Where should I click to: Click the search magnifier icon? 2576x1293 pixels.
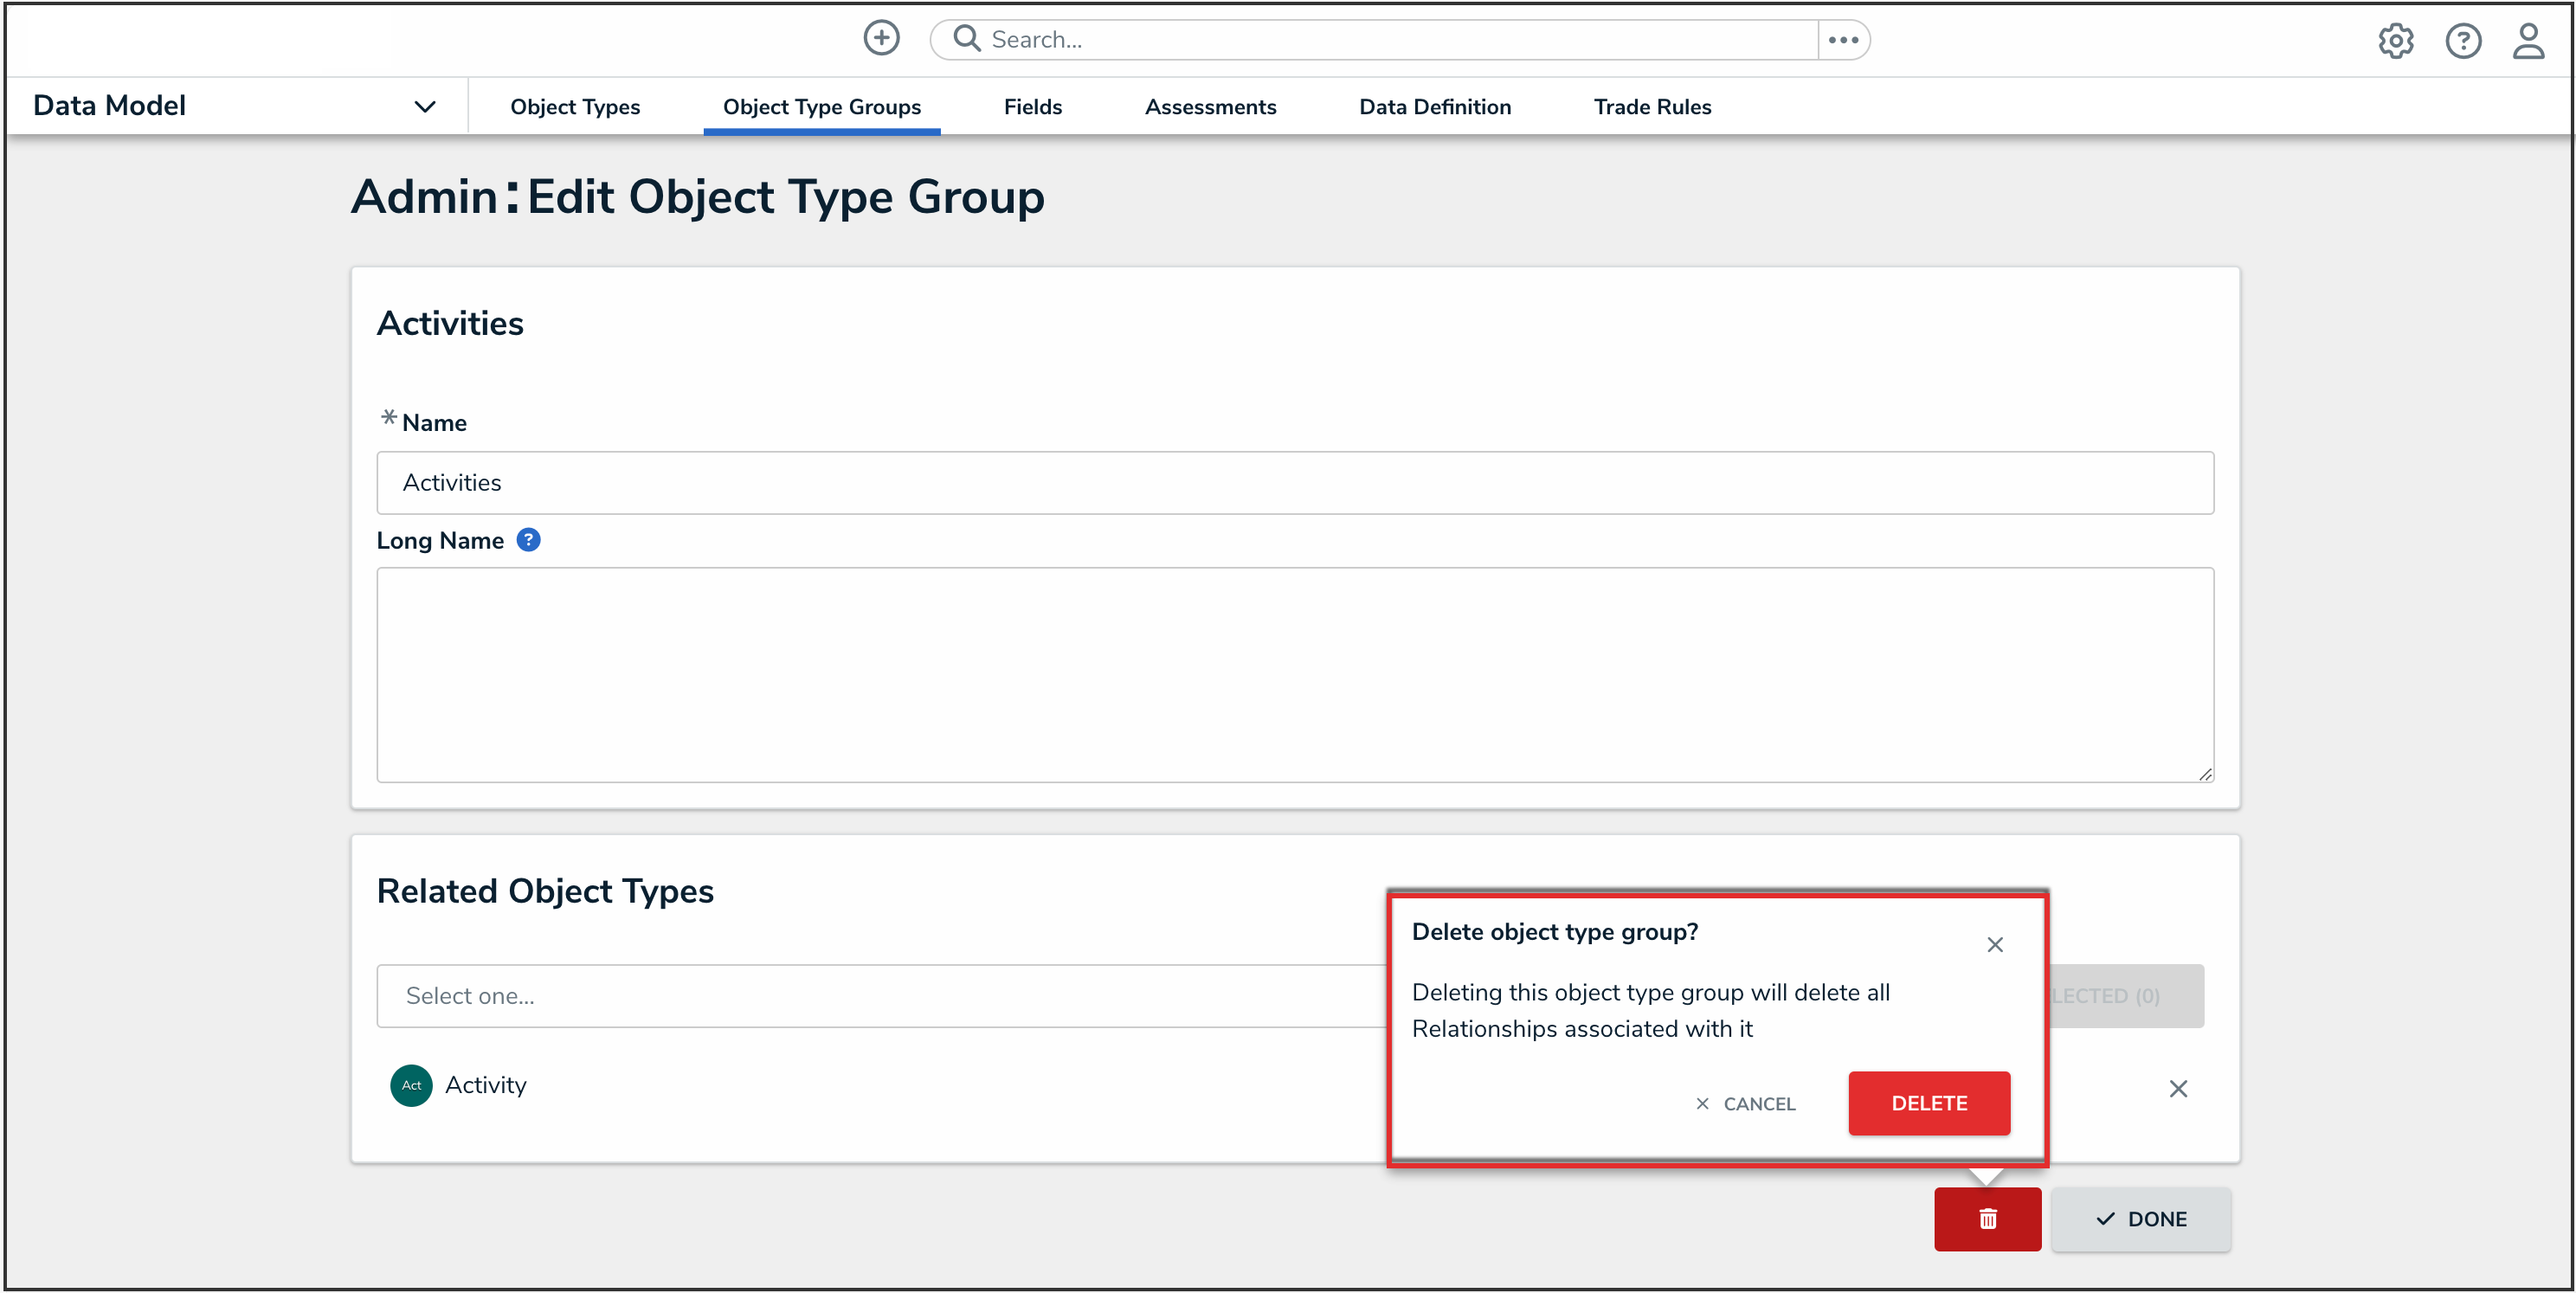tap(966, 38)
